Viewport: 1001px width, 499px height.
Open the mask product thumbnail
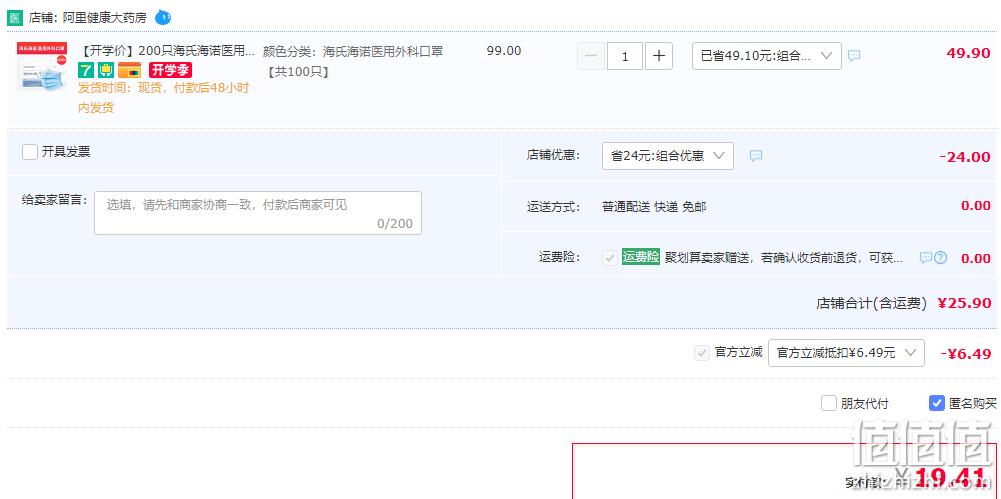(41, 66)
